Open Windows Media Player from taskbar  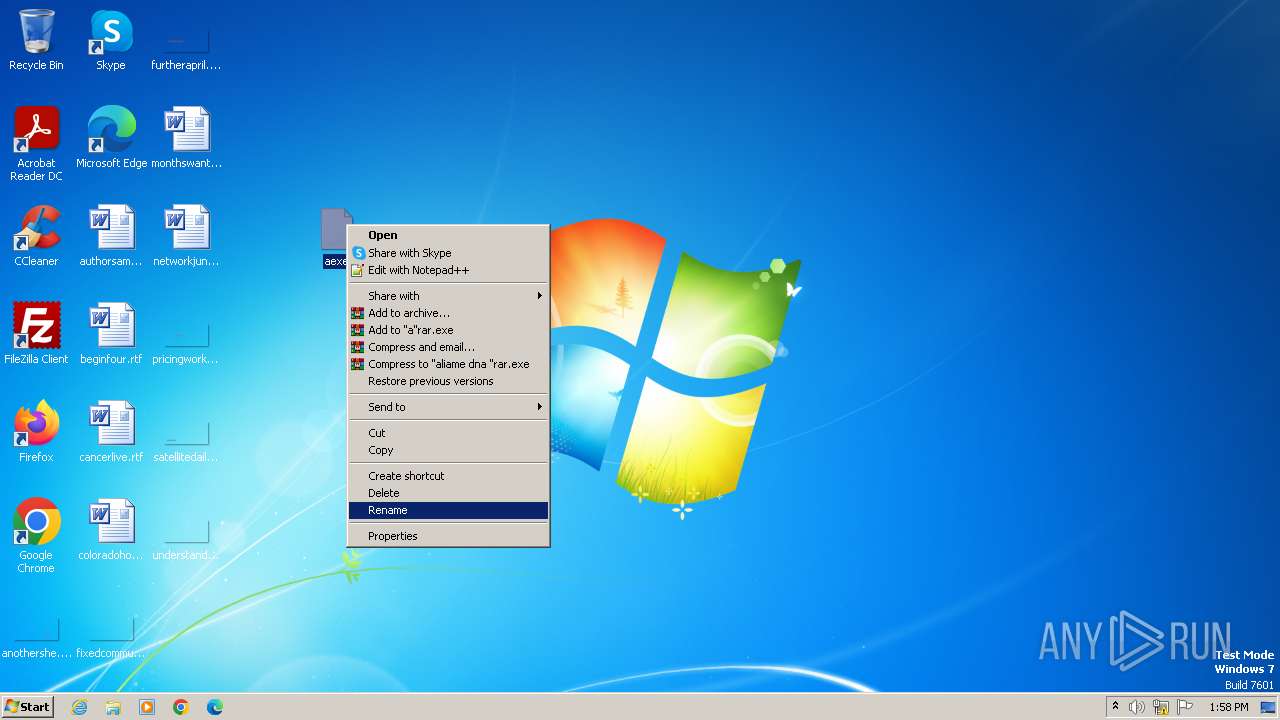[x=147, y=707]
